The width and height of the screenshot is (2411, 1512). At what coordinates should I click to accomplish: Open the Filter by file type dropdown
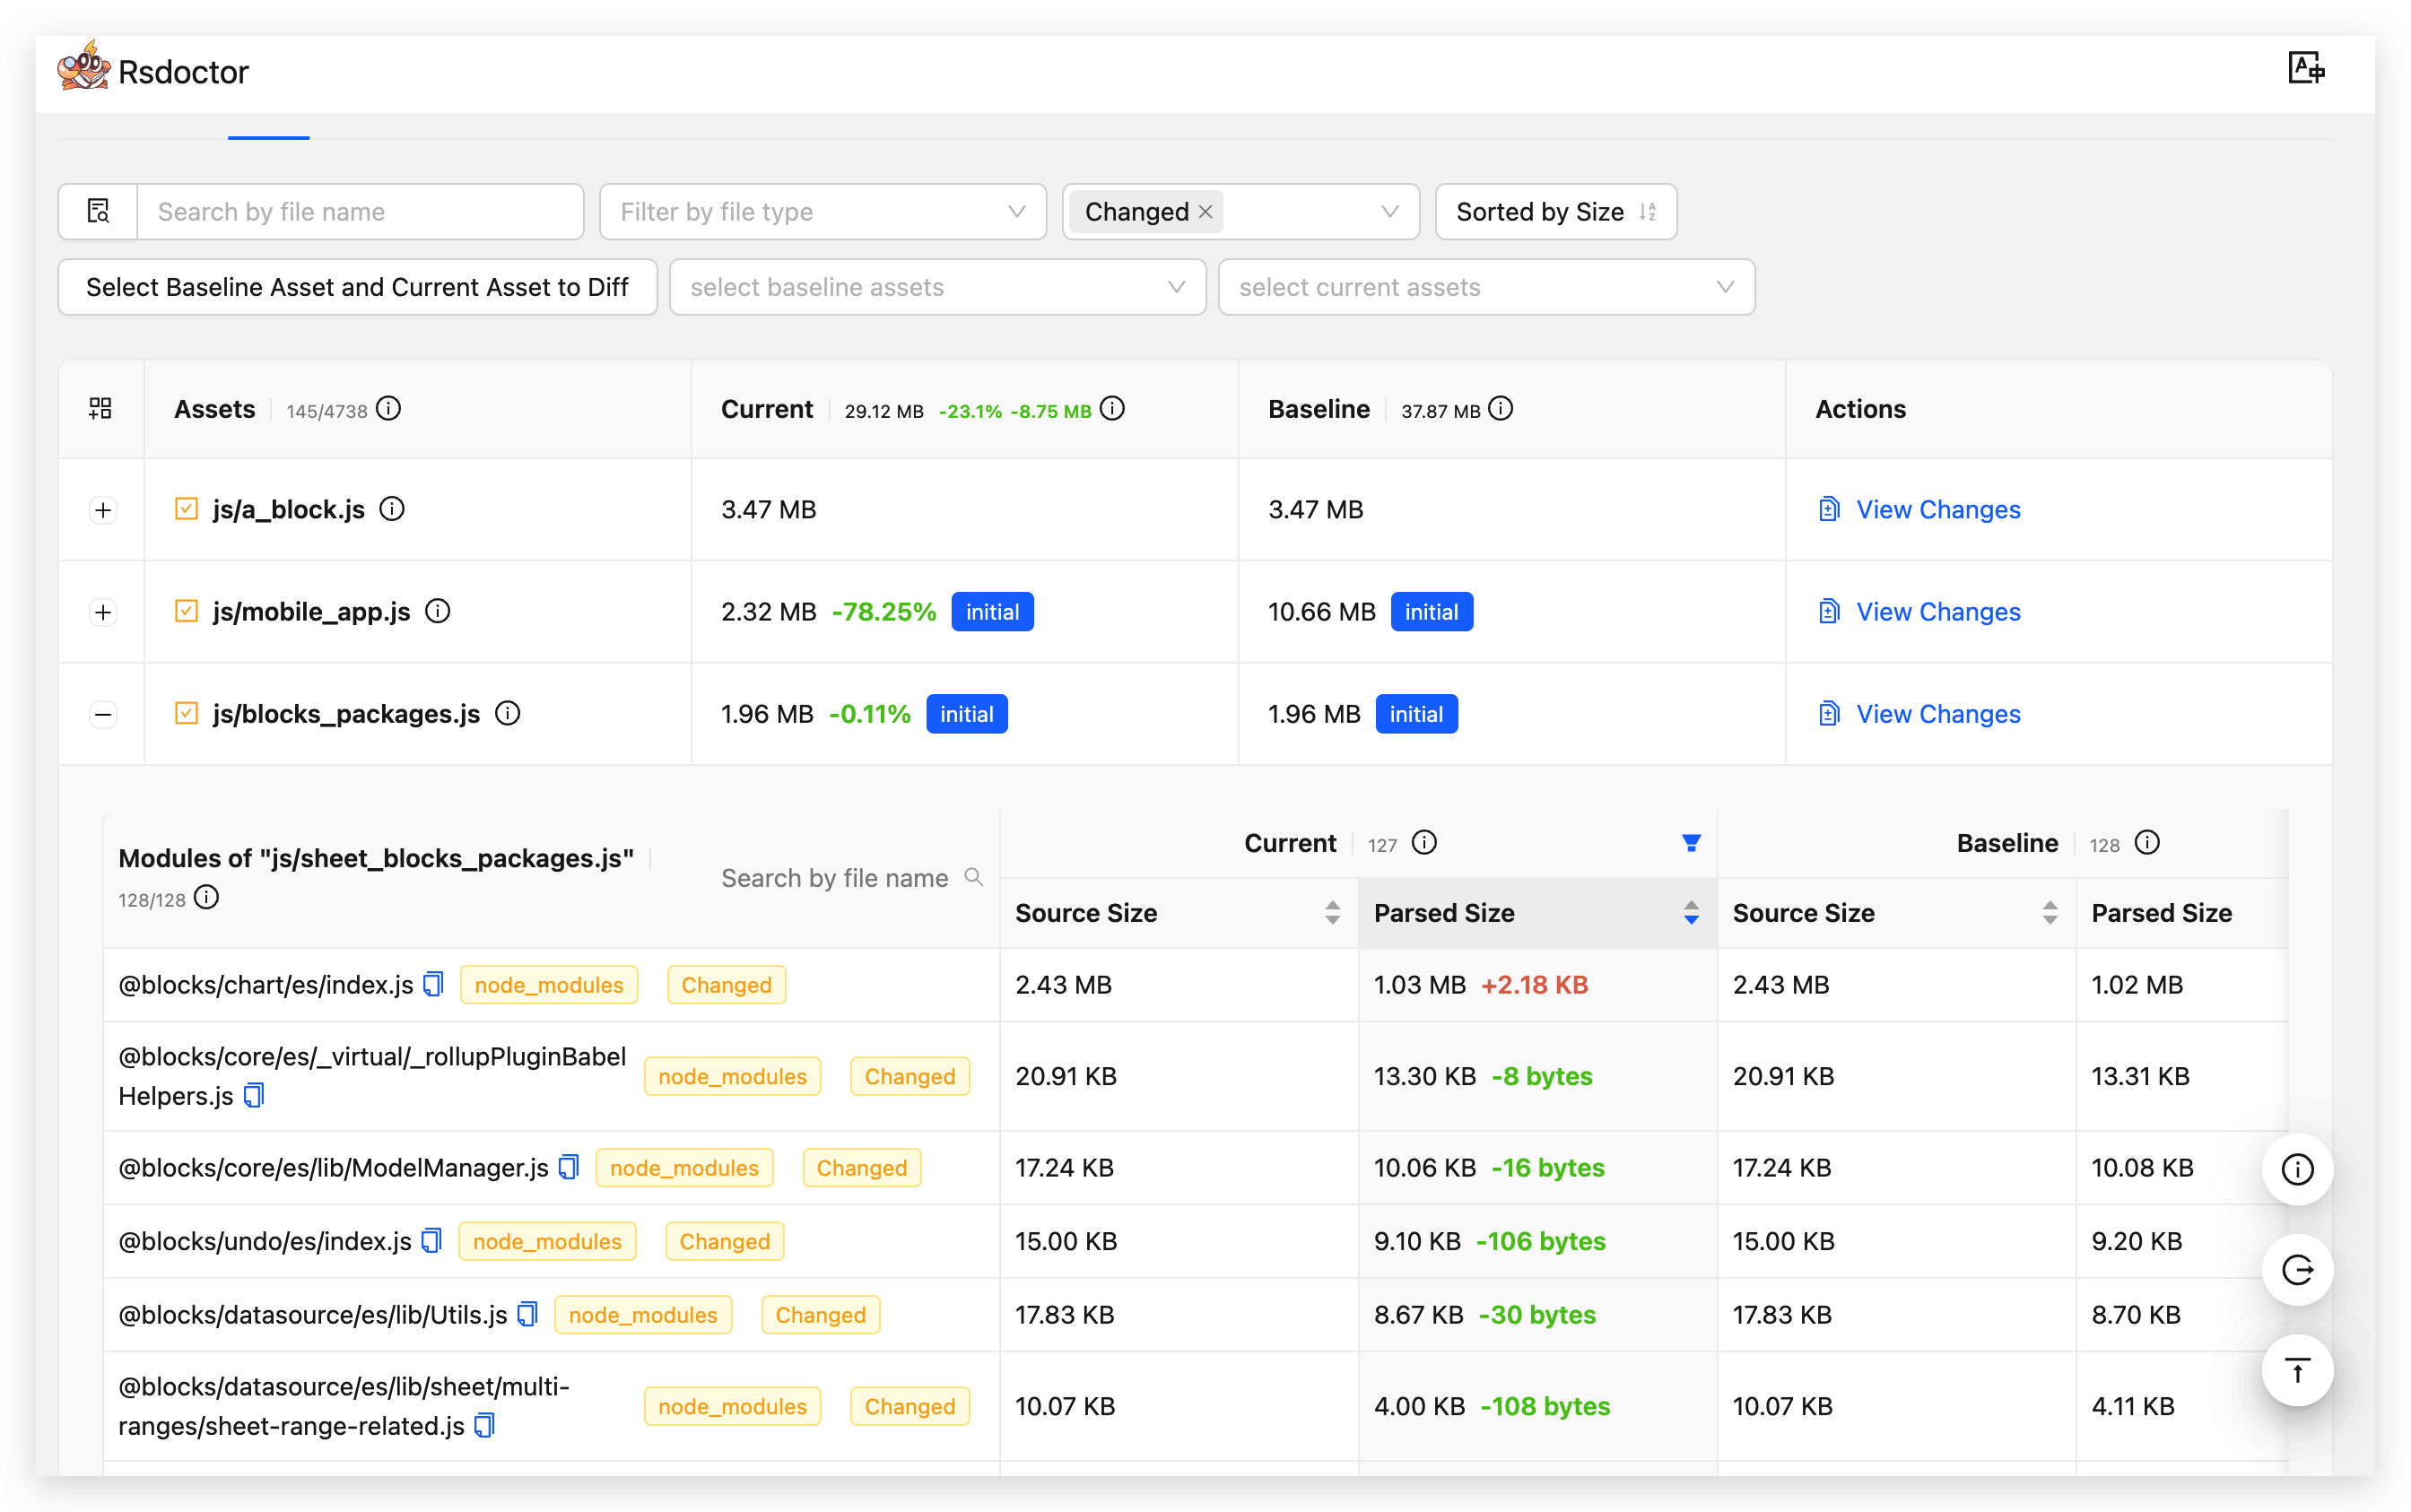(x=822, y=211)
